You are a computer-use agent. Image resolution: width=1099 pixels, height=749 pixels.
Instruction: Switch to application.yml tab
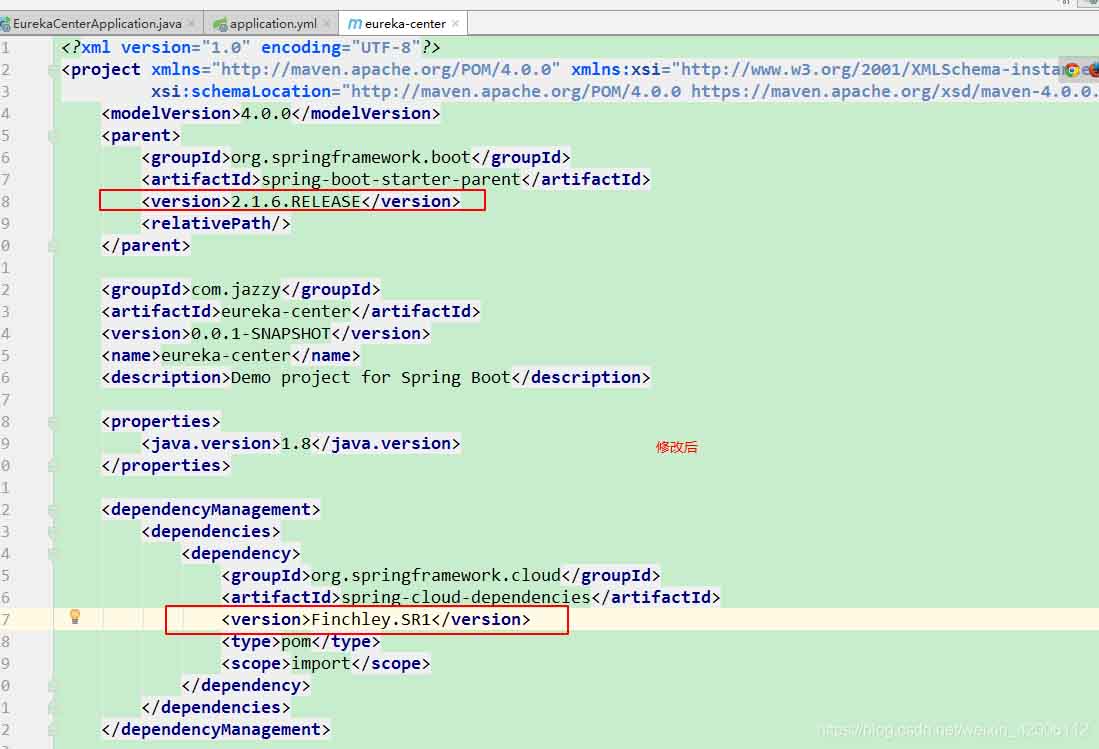coord(273,24)
